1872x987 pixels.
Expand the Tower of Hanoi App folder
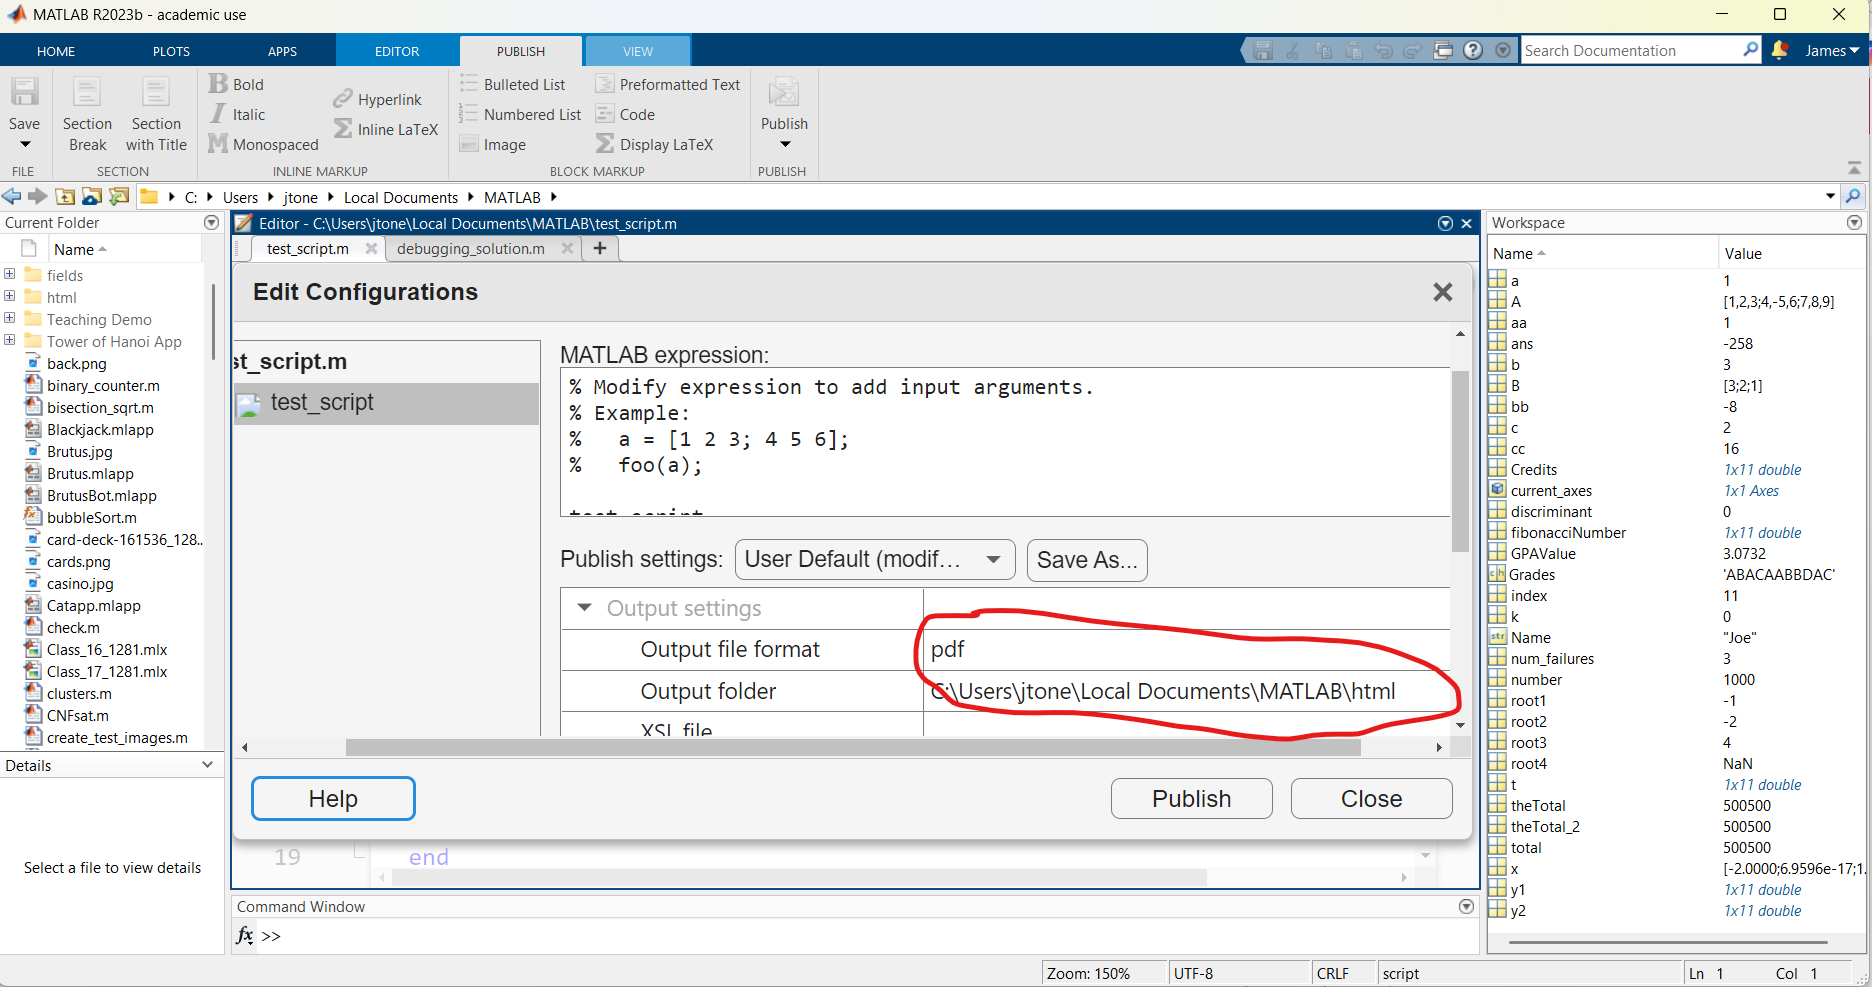[x=9, y=340]
